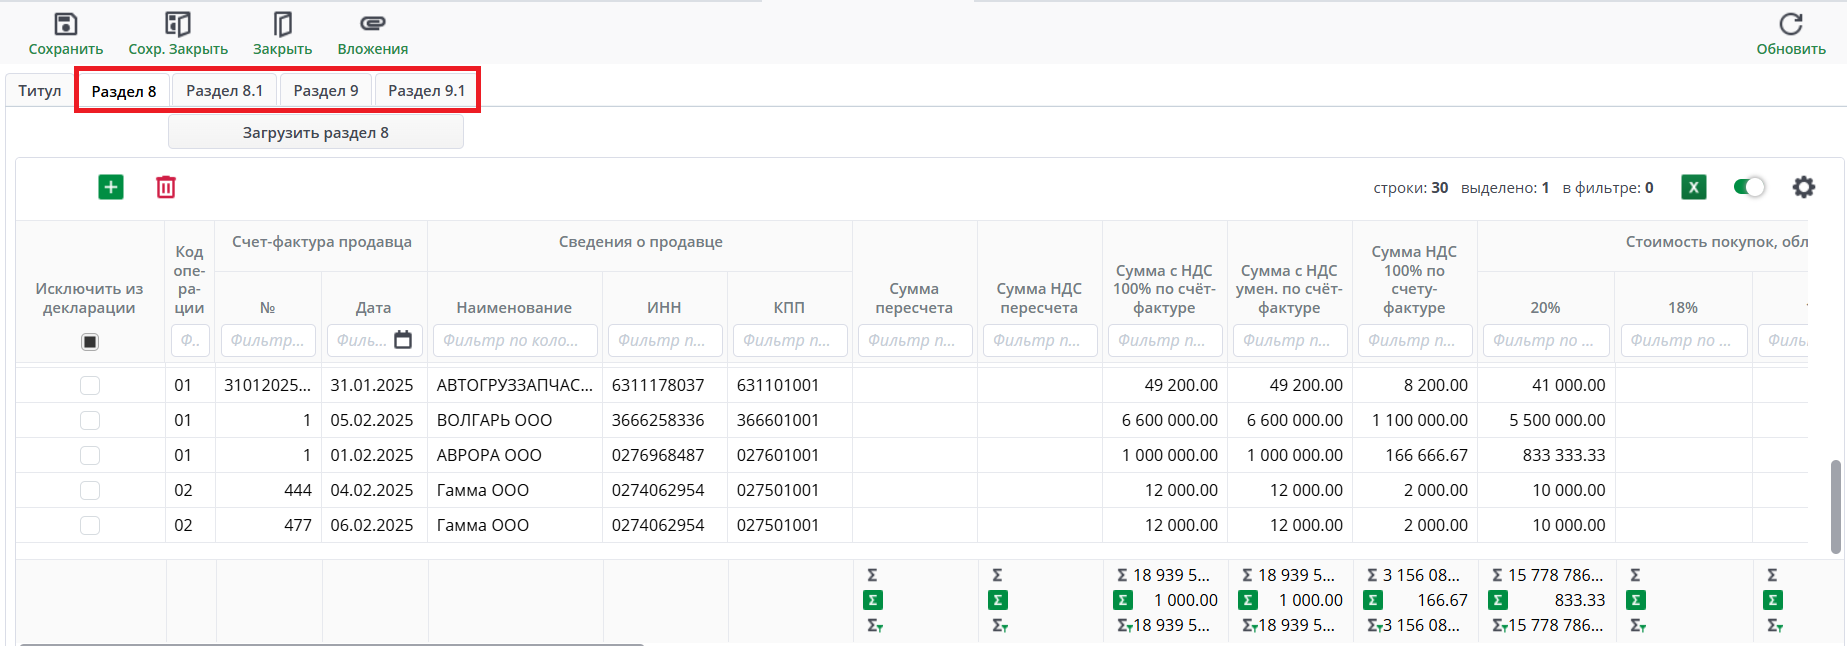Open Attachments (Вложения) paperclip icon
Image resolution: width=1847 pixels, height=646 pixels.
pos(372,24)
